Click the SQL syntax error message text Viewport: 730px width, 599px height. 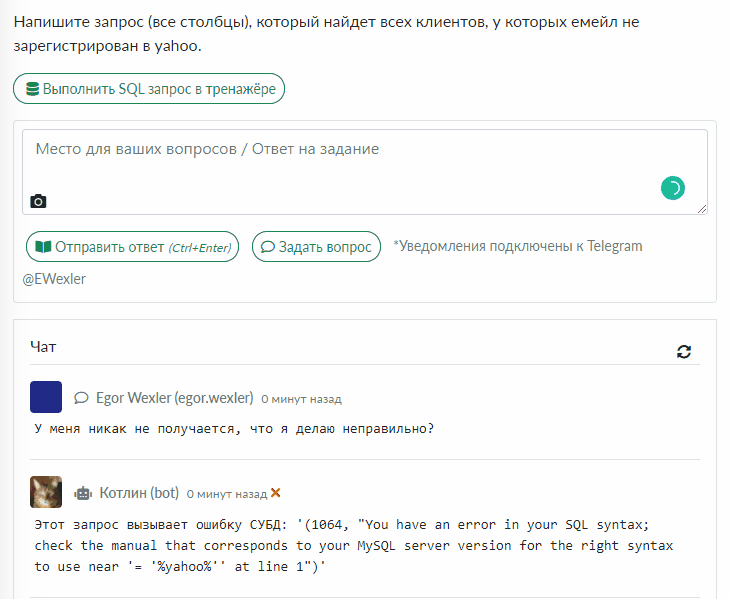point(353,546)
